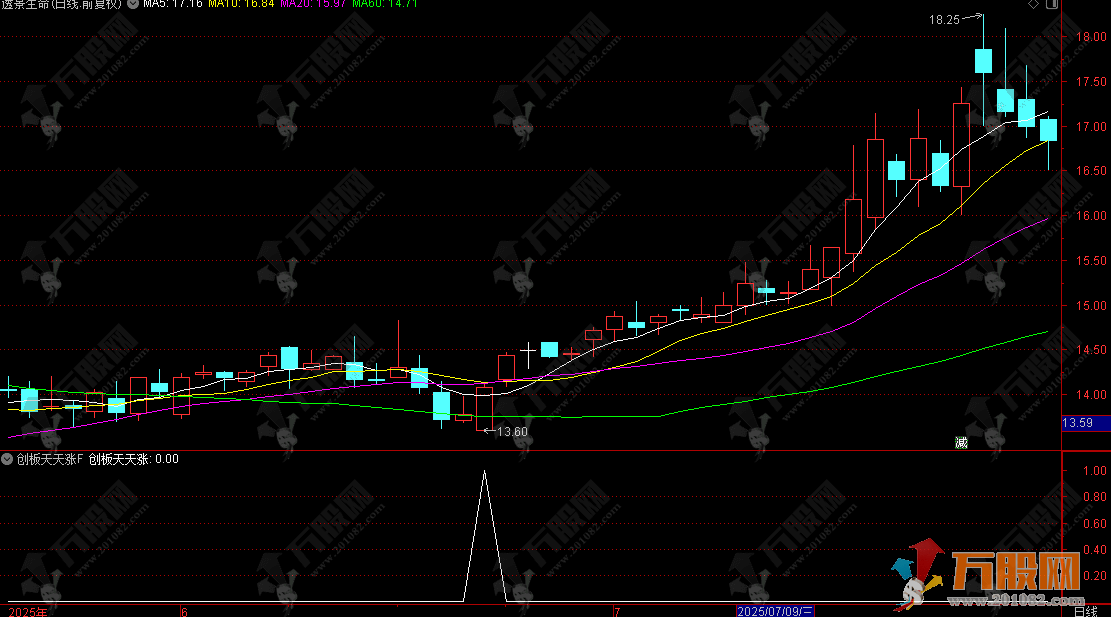Click the 2025/07/09 date marker

(774, 611)
